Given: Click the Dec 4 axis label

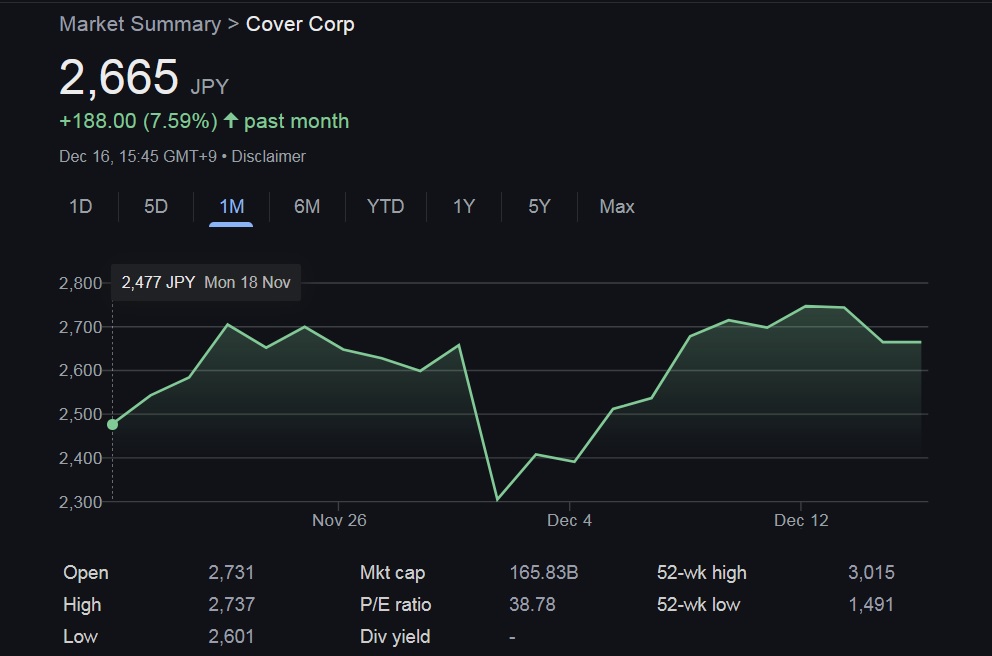Looking at the screenshot, I should tap(569, 520).
